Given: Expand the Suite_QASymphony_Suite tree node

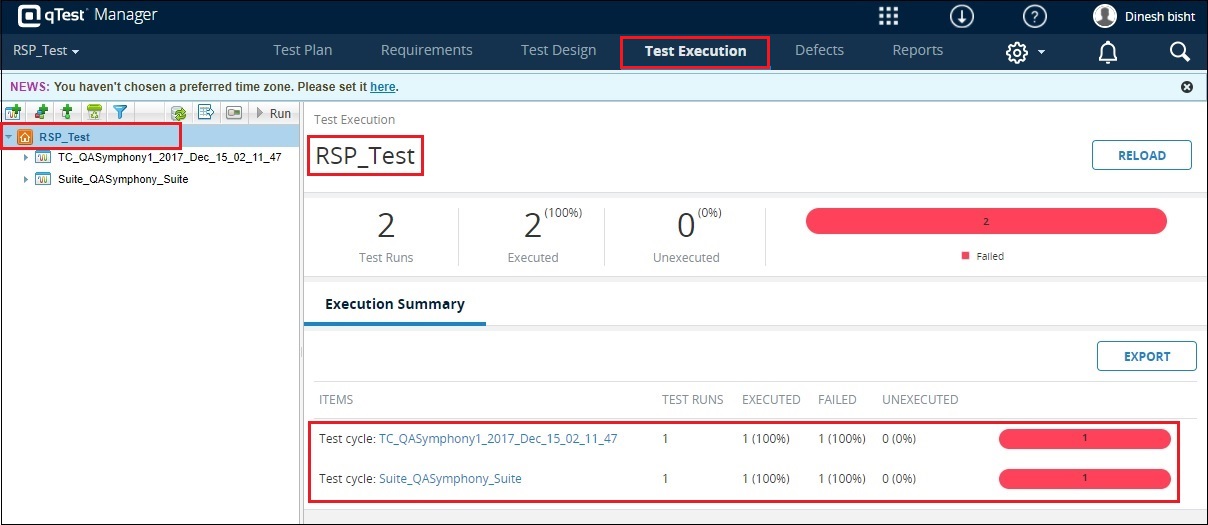Looking at the screenshot, I should coord(26,180).
